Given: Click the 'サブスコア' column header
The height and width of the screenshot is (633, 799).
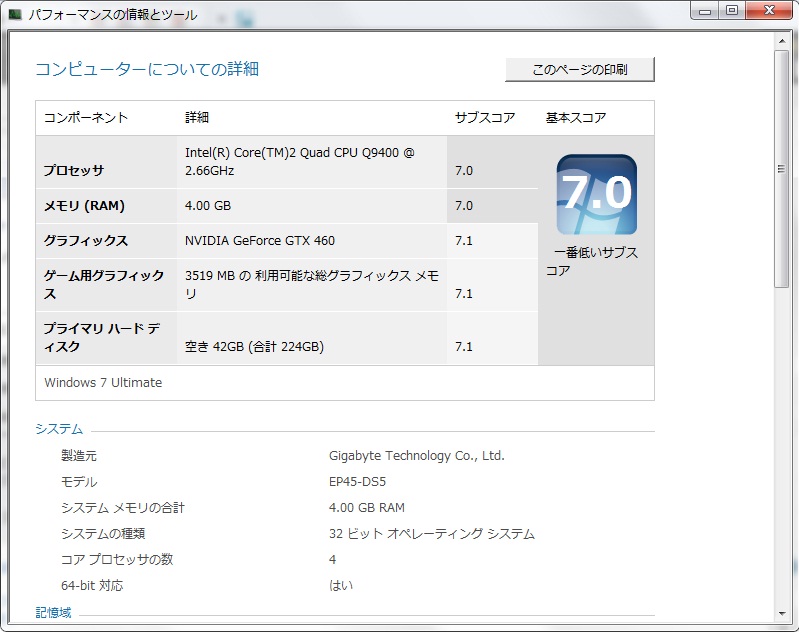Looking at the screenshot, I should click(x=485, y=118).
